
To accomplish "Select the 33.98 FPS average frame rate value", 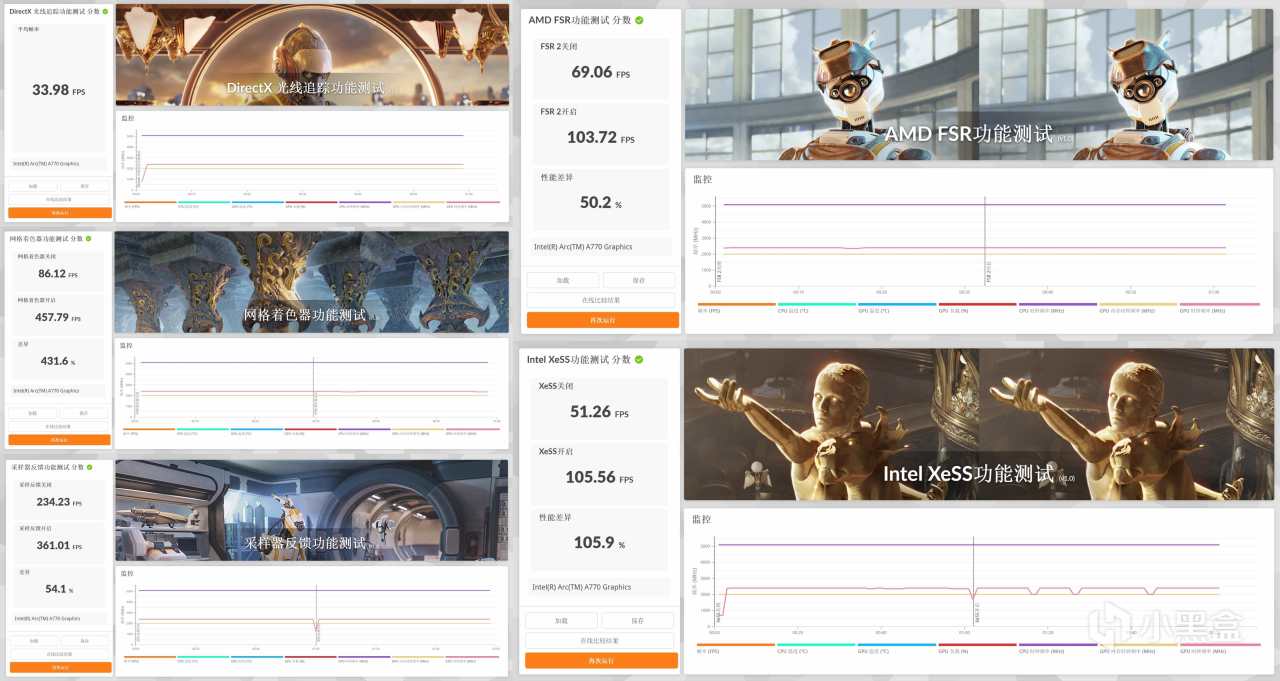I will (59, 90).
